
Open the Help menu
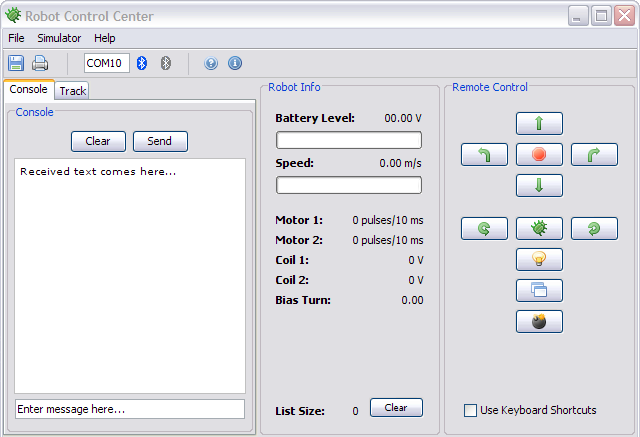[x=105, y=38]
